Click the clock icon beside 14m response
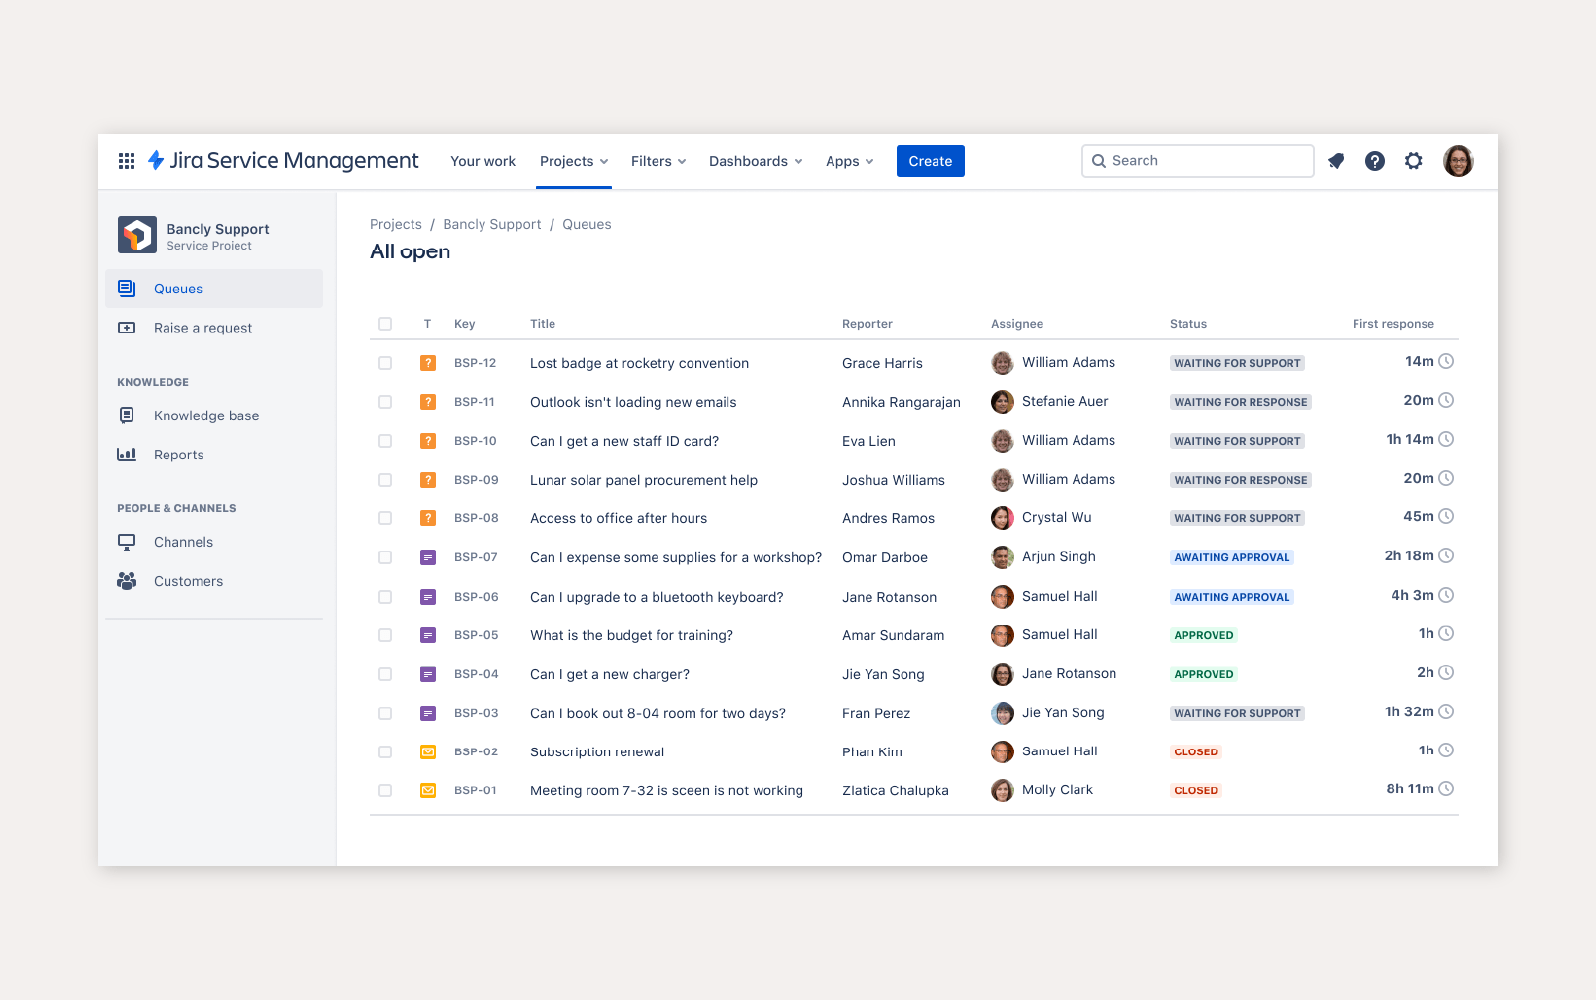The height and width of the screenshot is (1000, 1596). pyautogui.click(x=1446, y=361)
